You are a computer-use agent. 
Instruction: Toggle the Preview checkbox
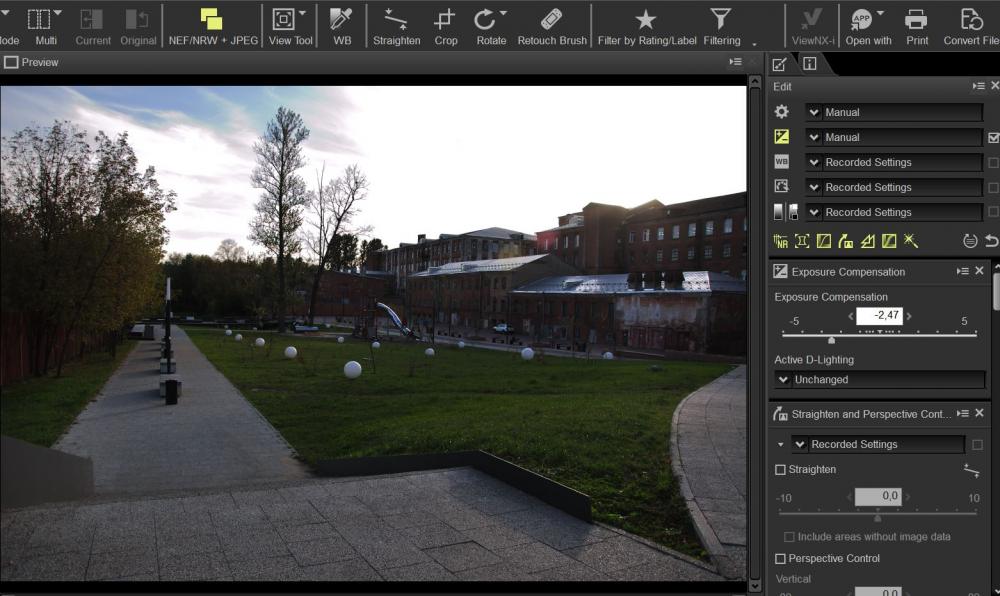click(x=11, y=62)
